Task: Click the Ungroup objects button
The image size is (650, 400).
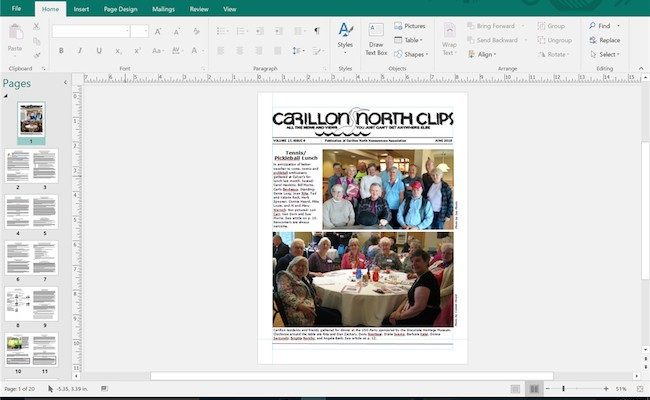Action: tap(555, 40)
